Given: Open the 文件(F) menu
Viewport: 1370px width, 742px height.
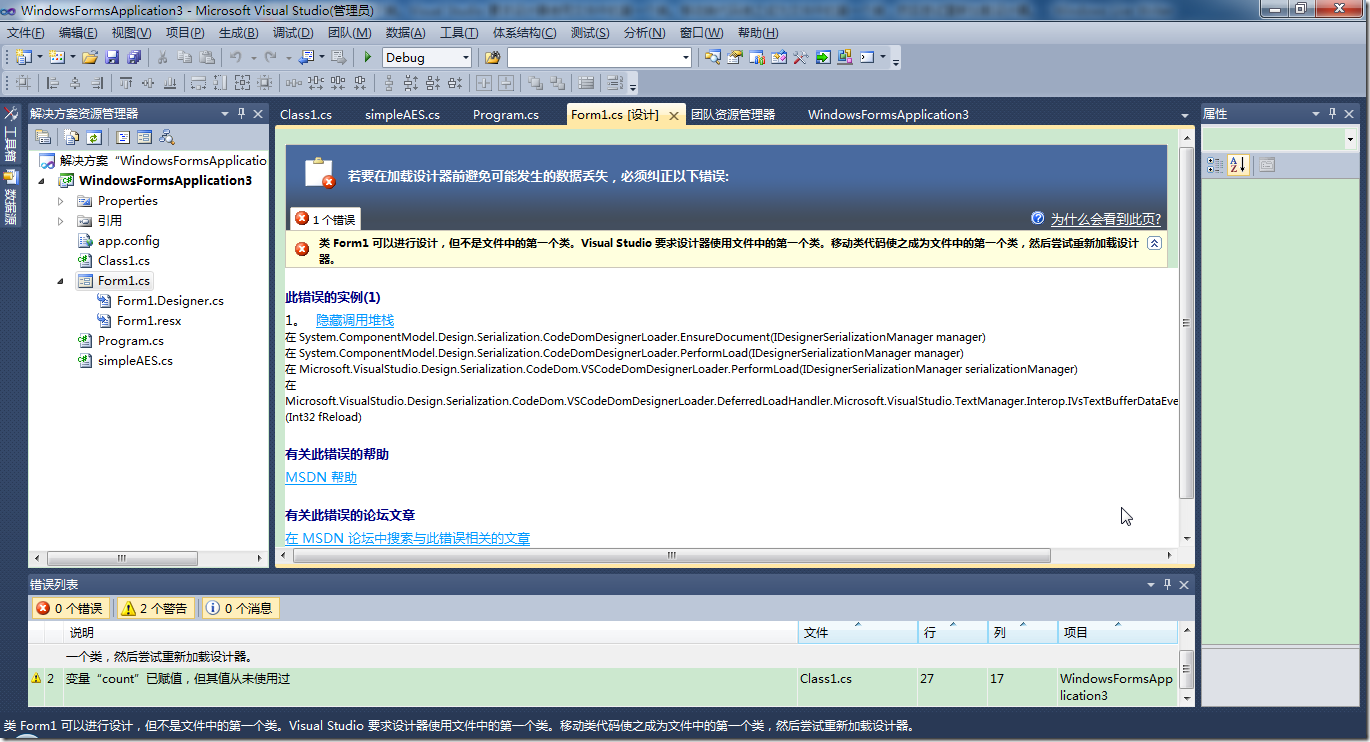Looking at the screenshot, I should point(26,33).
